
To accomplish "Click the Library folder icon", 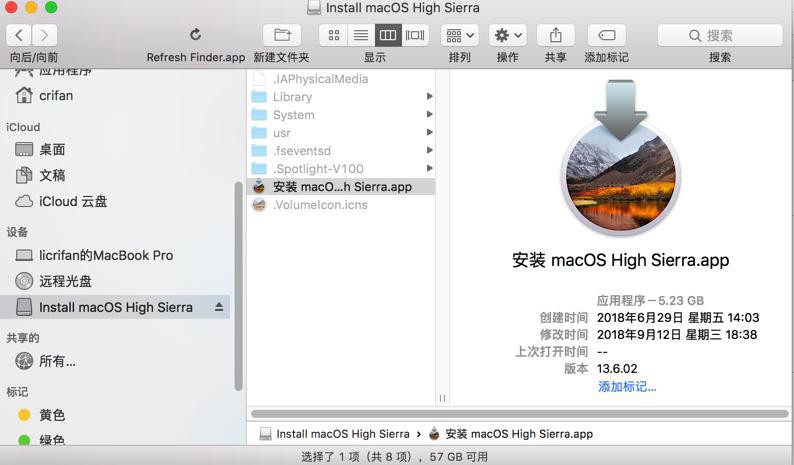I will click(x=259, y=96).
